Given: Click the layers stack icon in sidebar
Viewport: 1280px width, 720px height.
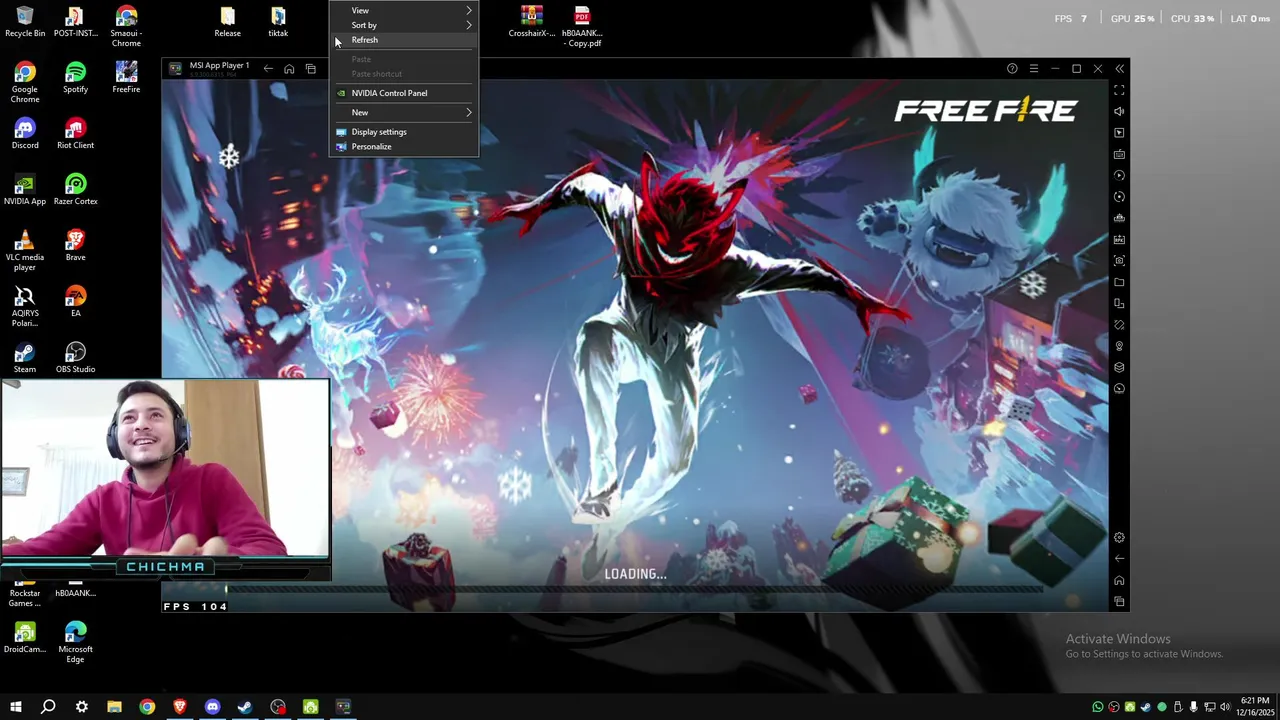Looking at the screenshot, I should point(1119,368).
